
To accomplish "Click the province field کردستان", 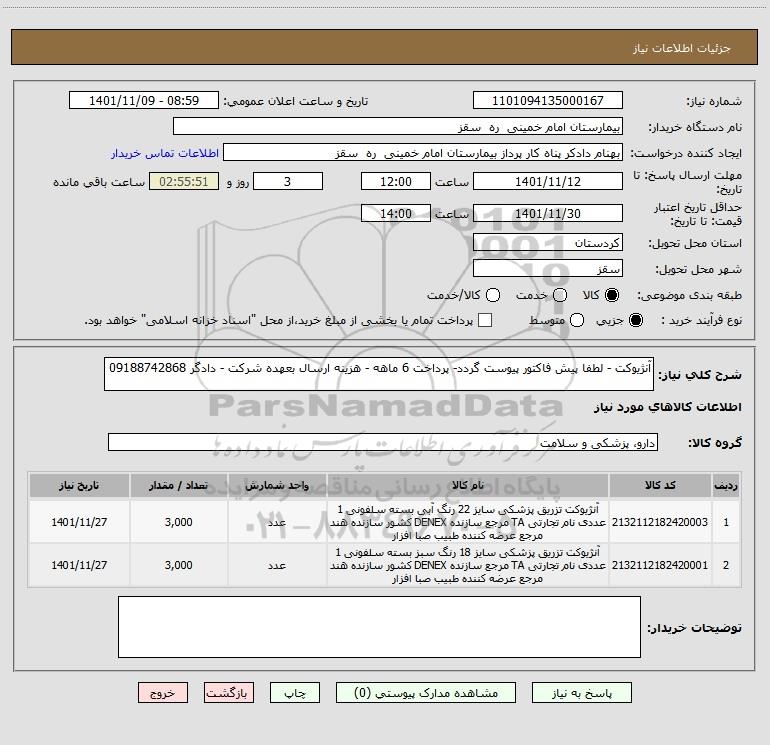I will click(x=548, y=242).
